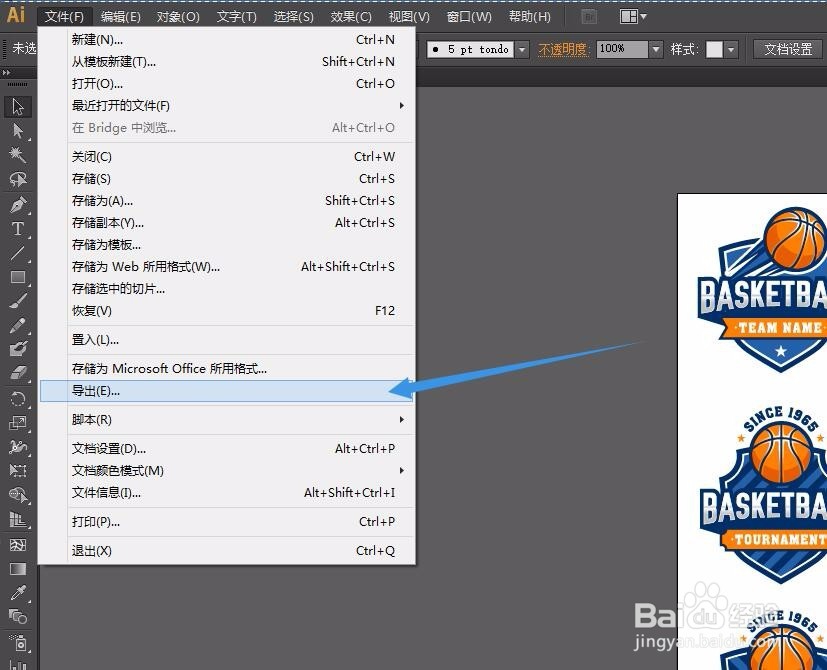Viewport: 827px width, 670px height.
Task: Select the Blend tool
Action: click(18, 616)
